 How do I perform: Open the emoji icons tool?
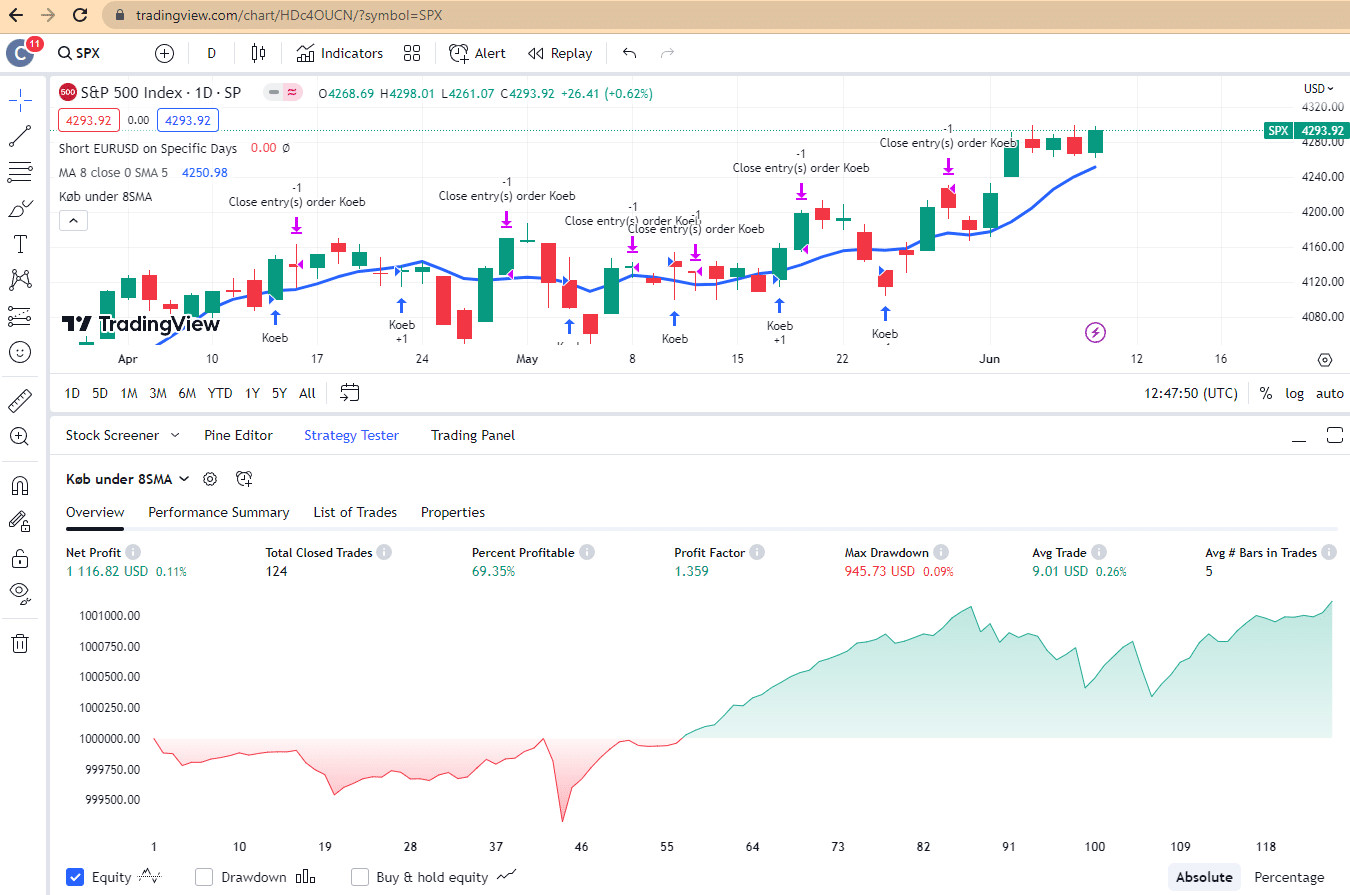(x=21, y=352)
